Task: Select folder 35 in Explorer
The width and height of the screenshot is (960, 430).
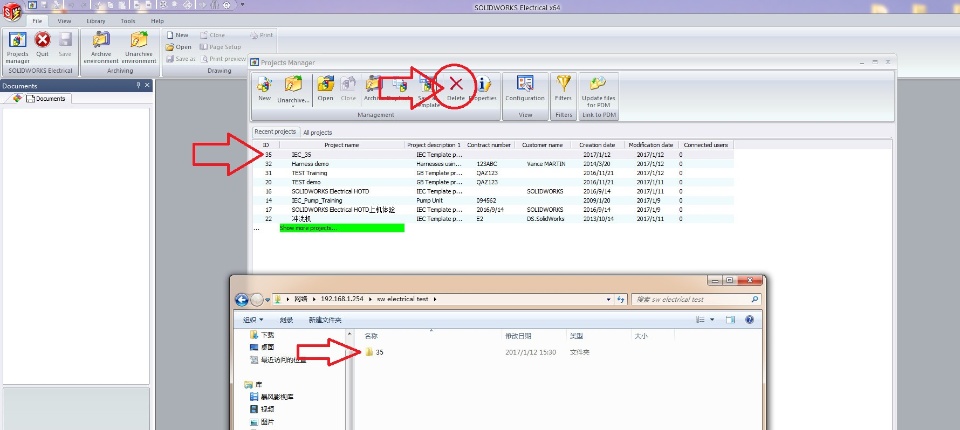Action: tap(374, 352)
